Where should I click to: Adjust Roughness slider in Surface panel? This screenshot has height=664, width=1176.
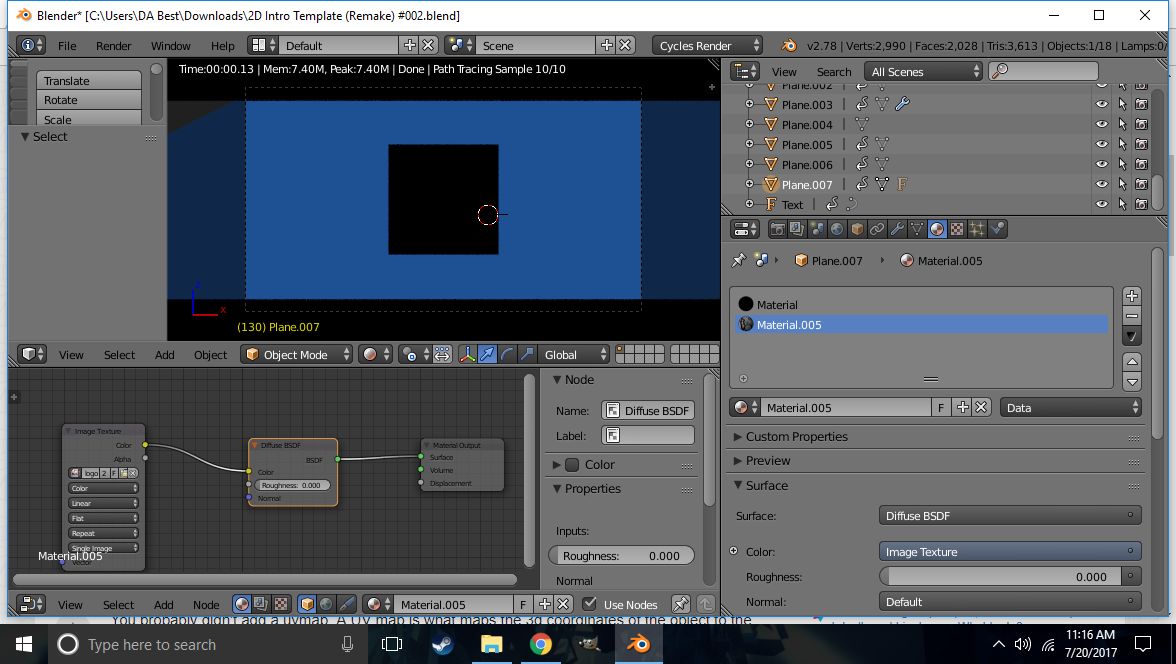click(1000, 576)
